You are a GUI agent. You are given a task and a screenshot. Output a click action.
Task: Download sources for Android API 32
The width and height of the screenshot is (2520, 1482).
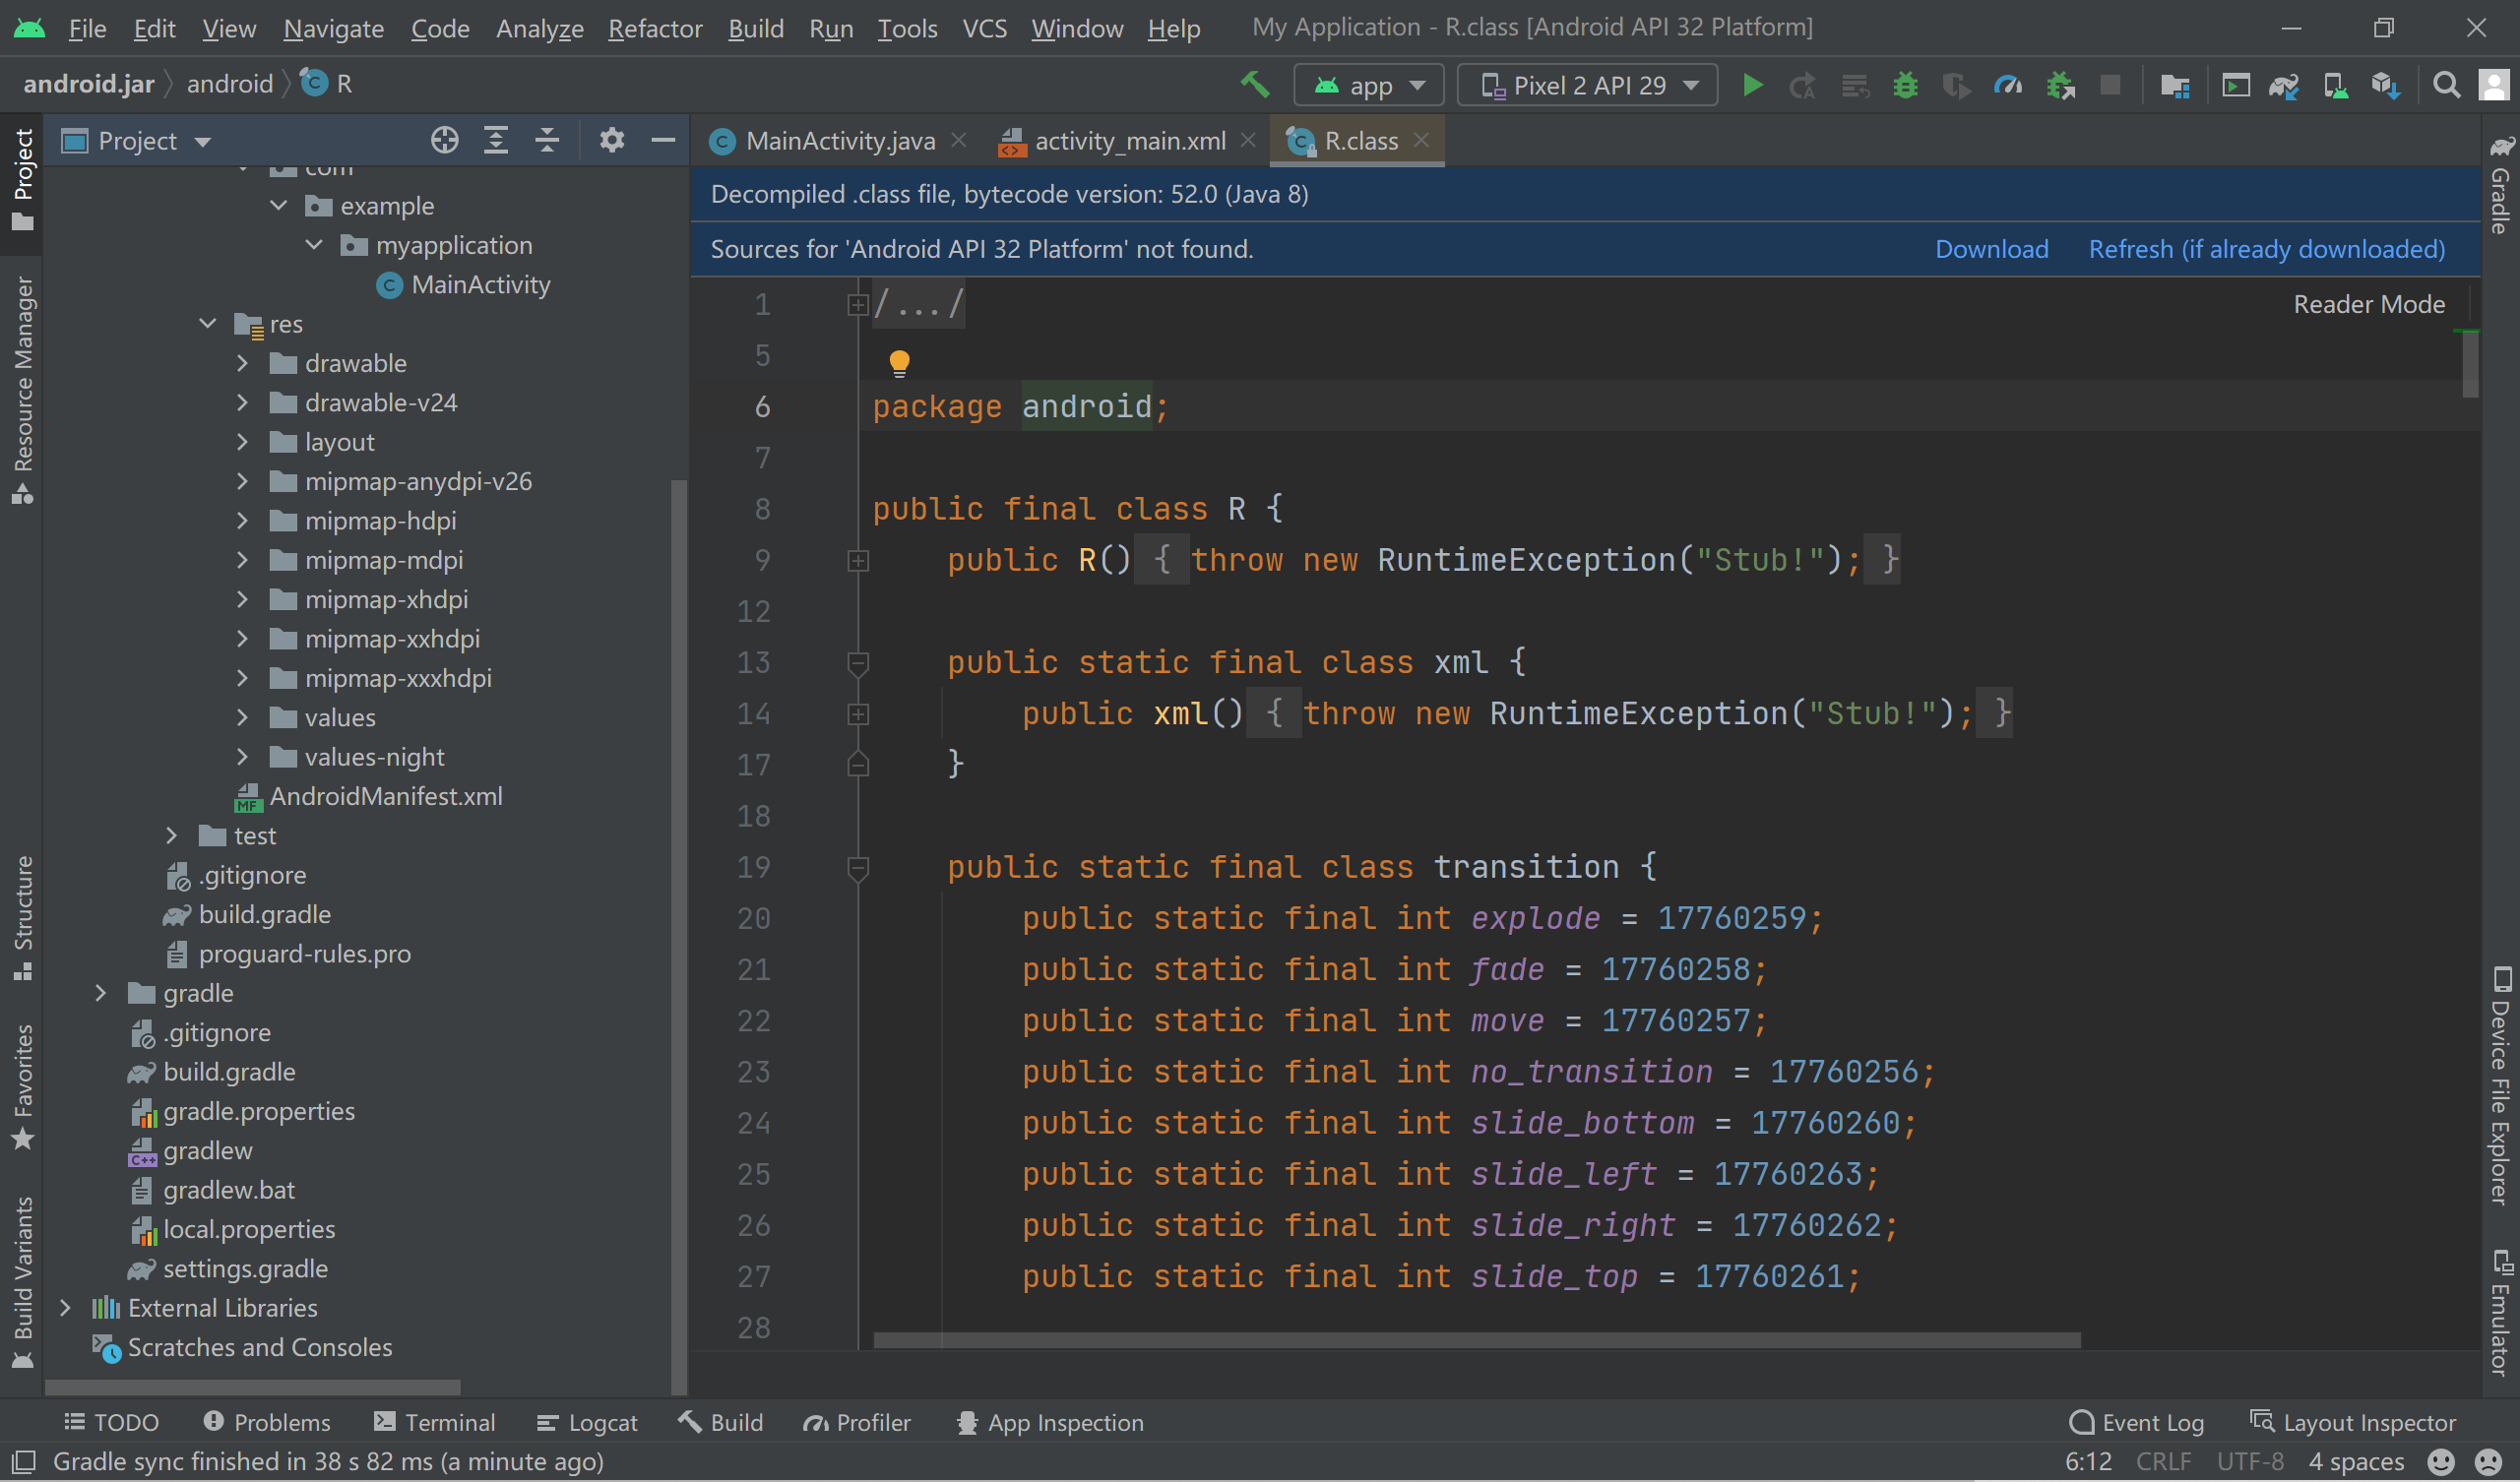1991,249
